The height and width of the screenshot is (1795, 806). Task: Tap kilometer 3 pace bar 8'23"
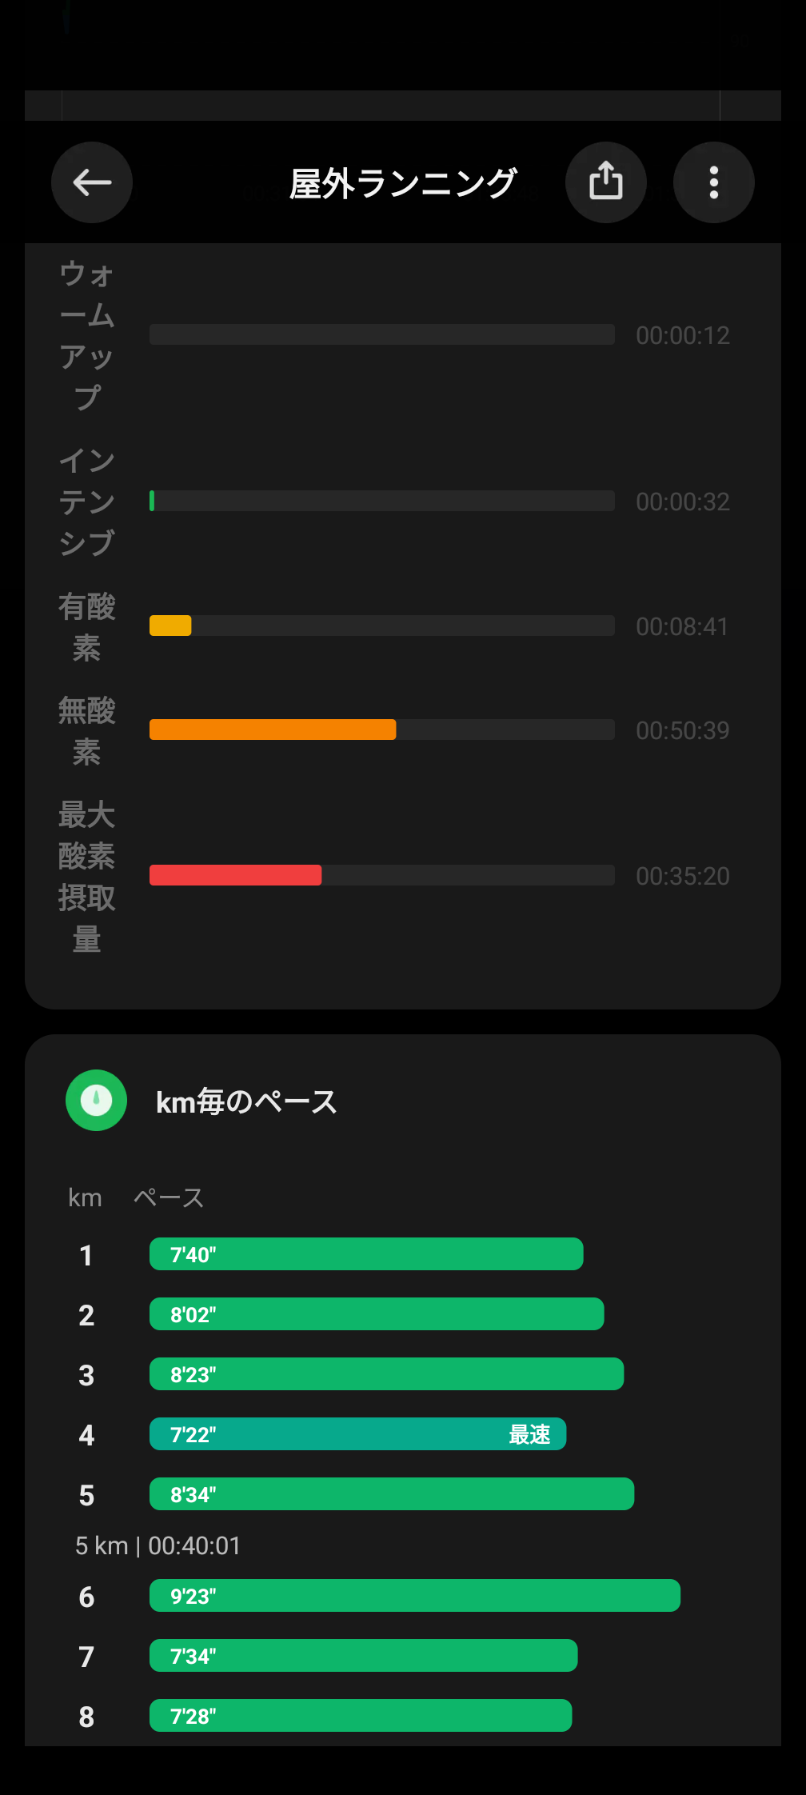coord(386,1374)
